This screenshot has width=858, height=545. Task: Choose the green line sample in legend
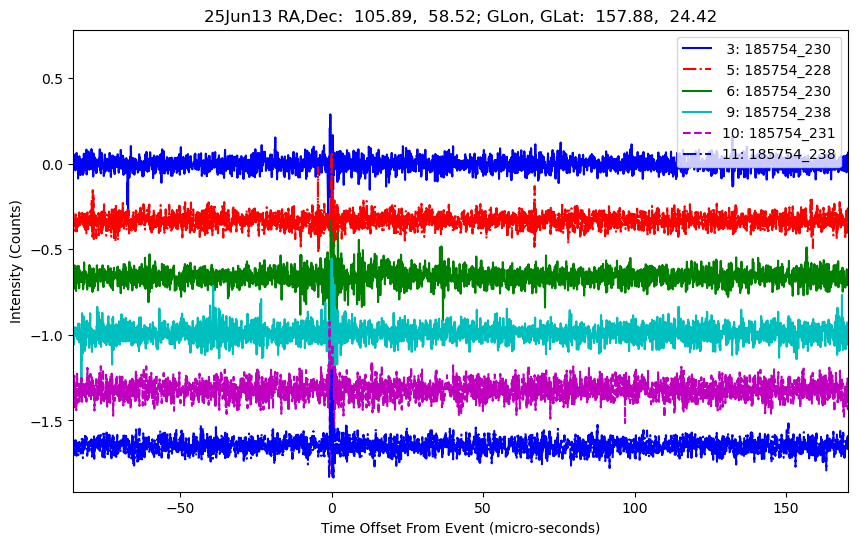tap(699, 90)
